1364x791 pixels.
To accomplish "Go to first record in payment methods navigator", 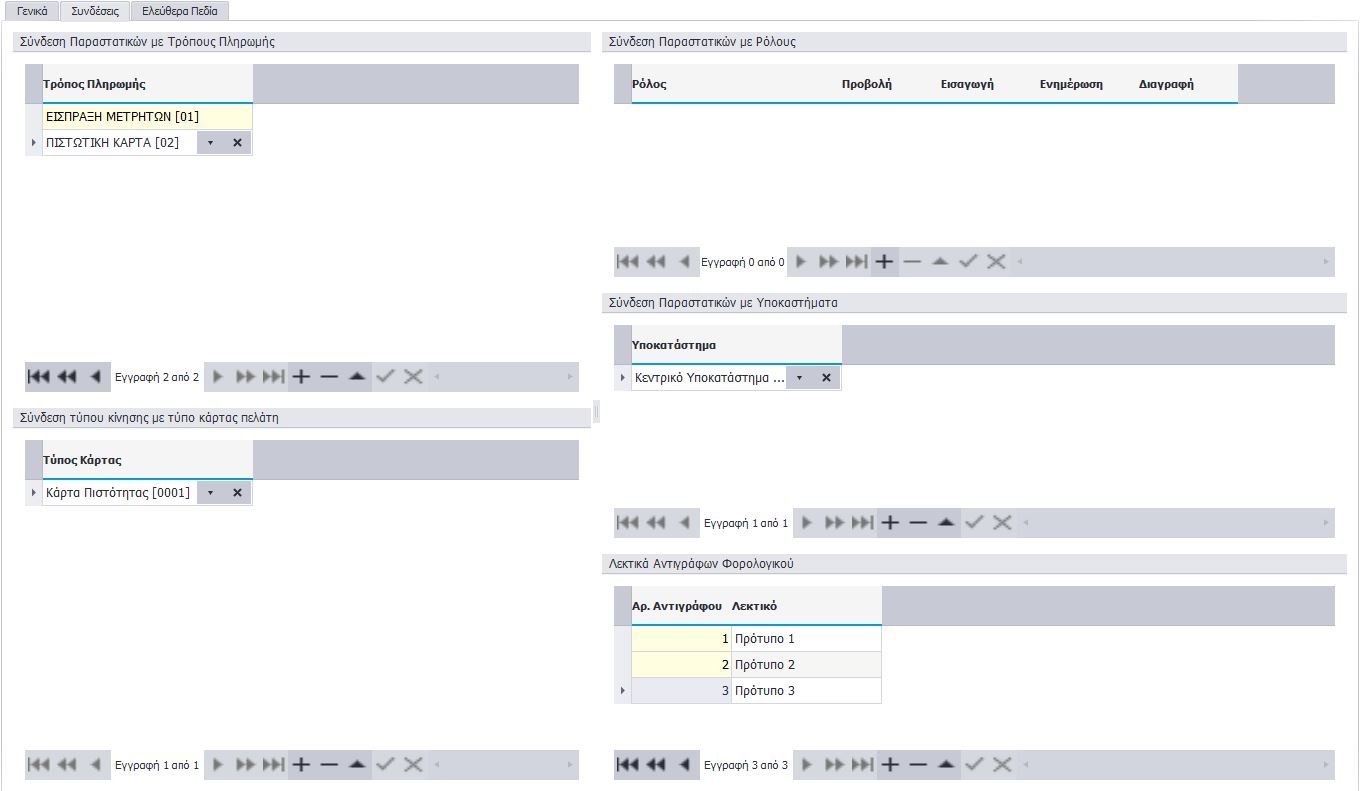I will 38,377.
